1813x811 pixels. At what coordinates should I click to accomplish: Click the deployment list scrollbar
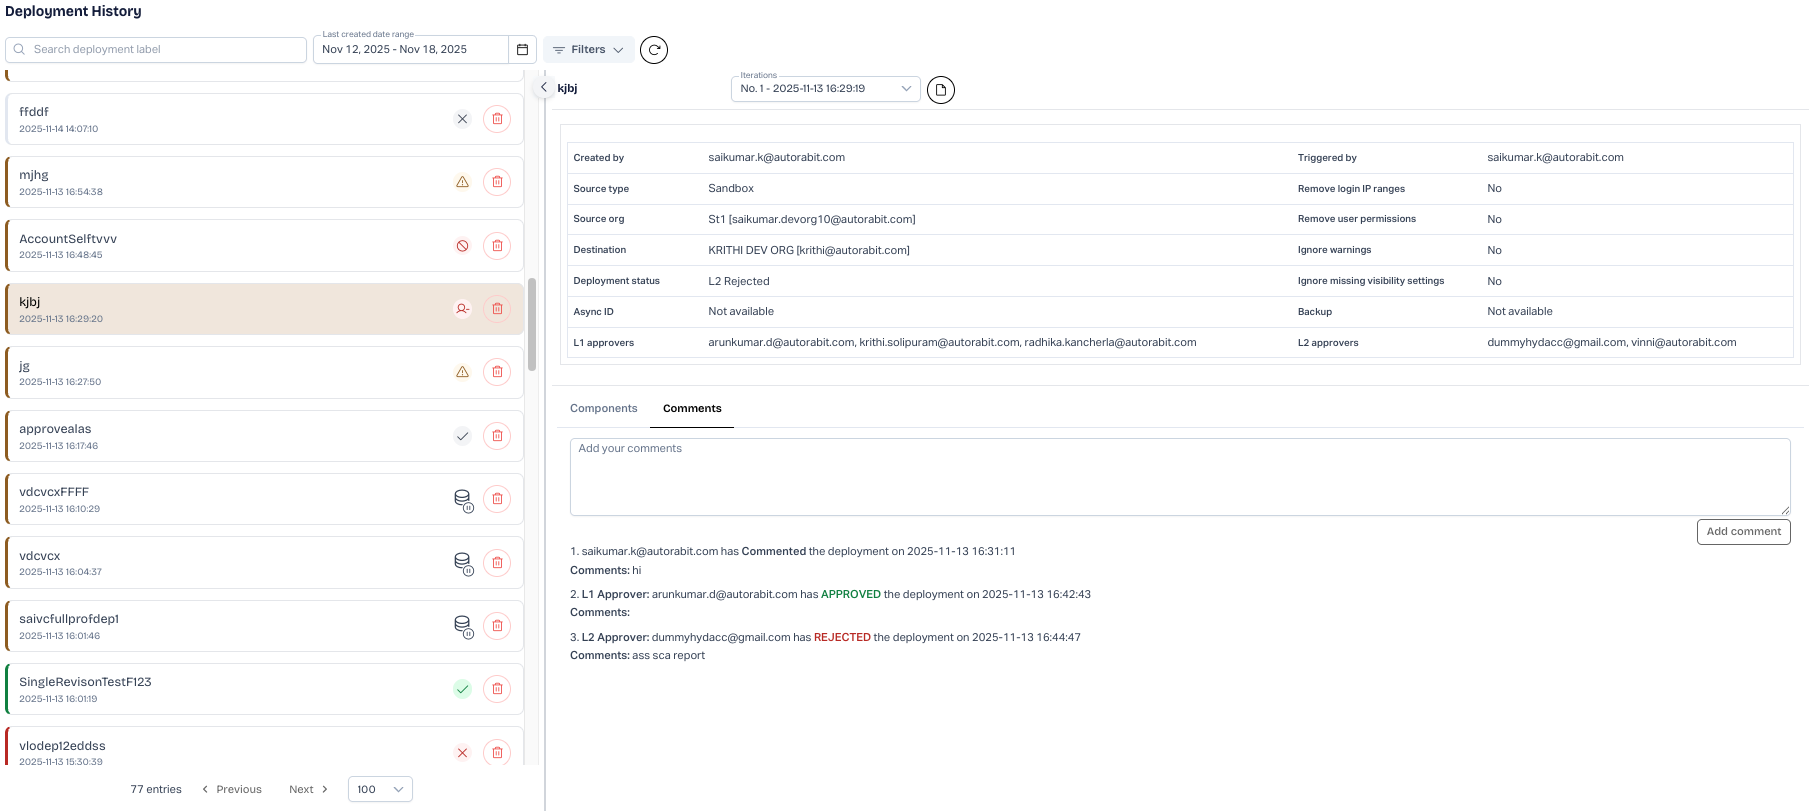point(532,324)
